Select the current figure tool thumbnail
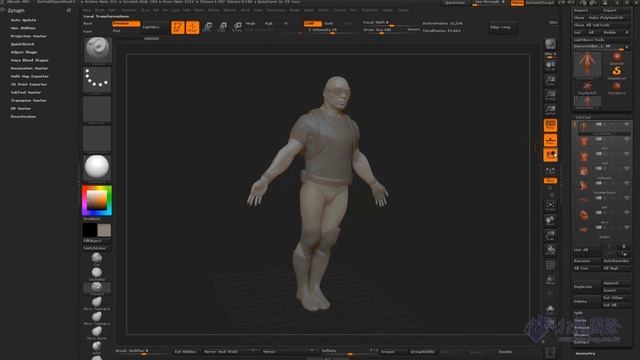This screenshot has height=360, width=640. click(x=587, y=64)
